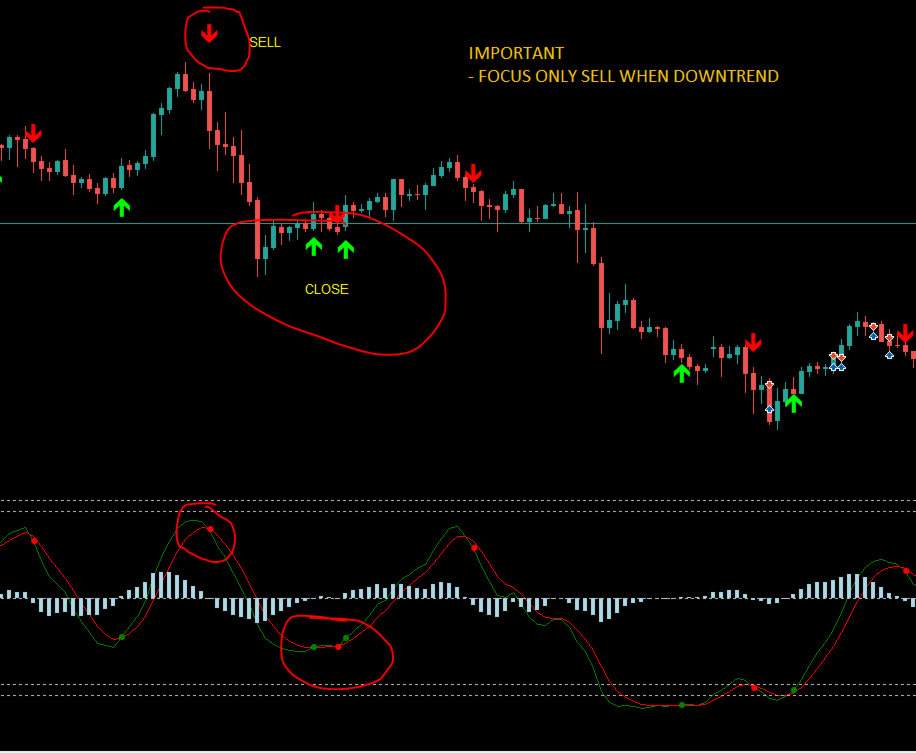Click the SELL label text
The height and width of the screenshot is (753, 916).
(263, 43)
